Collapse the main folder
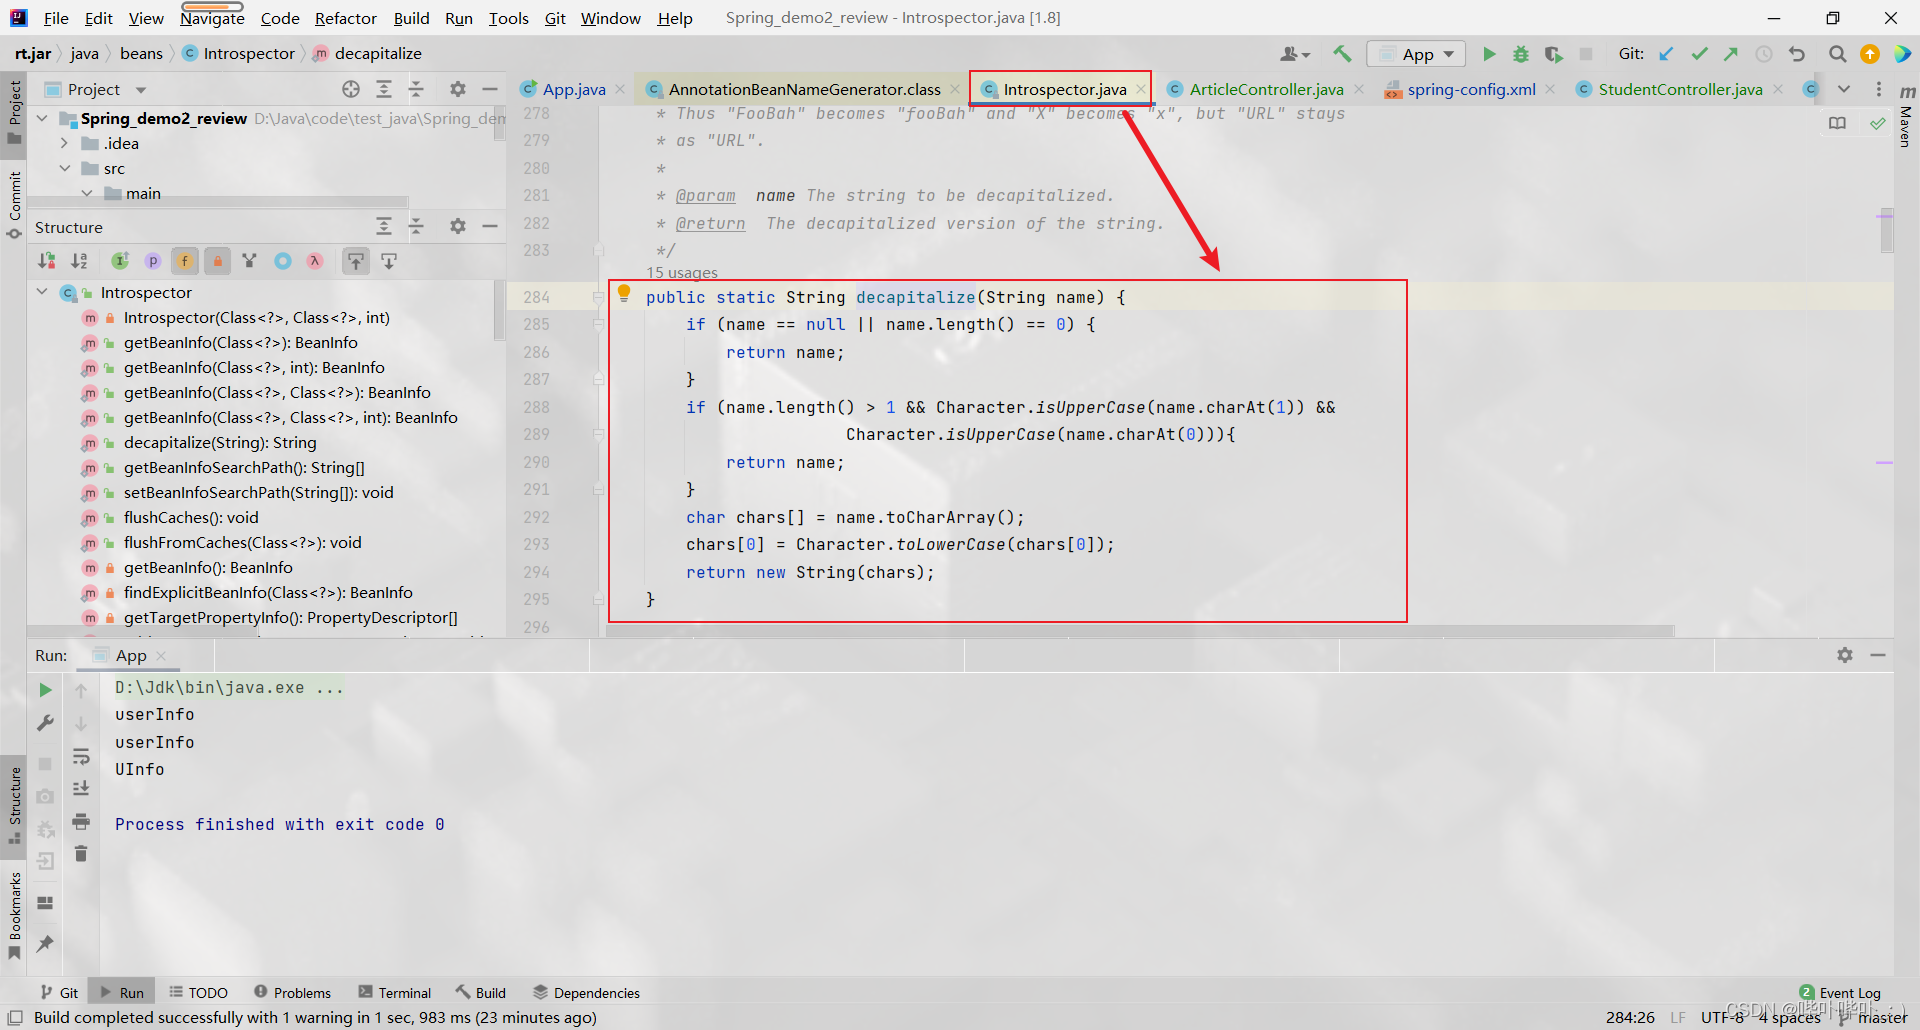 pos(86,193)
